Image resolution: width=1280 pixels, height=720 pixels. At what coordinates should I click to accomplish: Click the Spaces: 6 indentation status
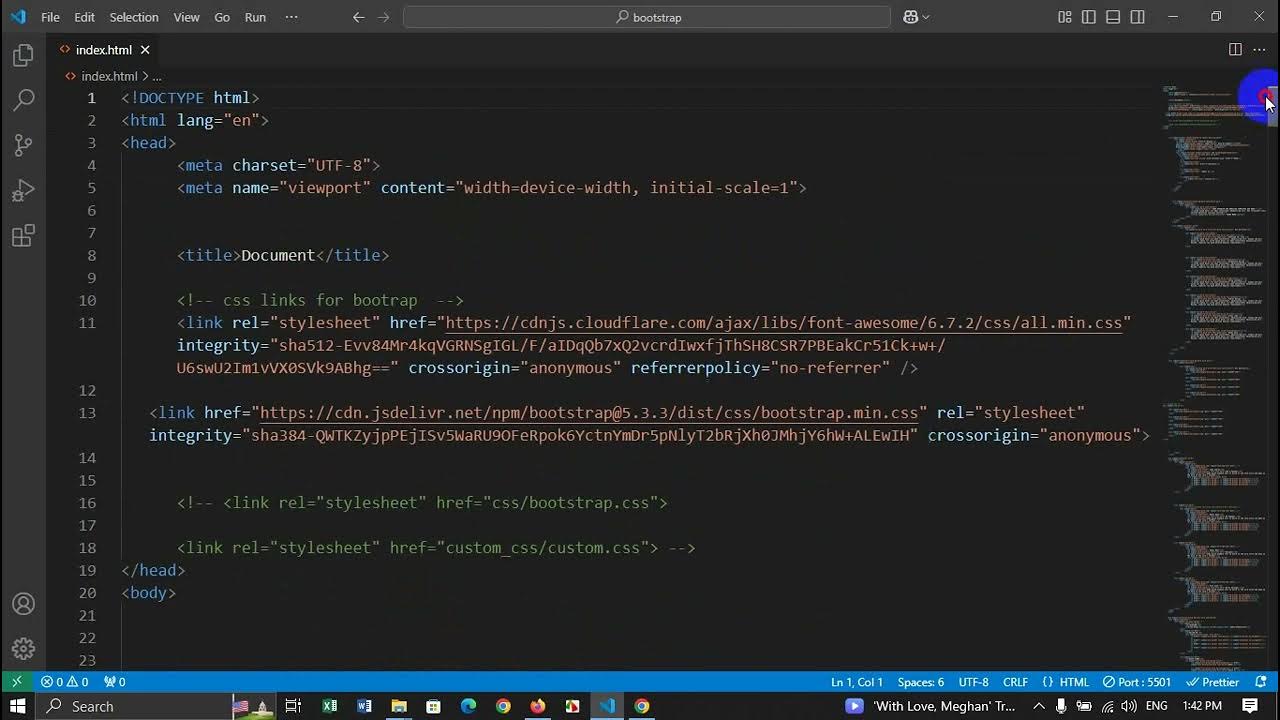[x=921, y=682]
